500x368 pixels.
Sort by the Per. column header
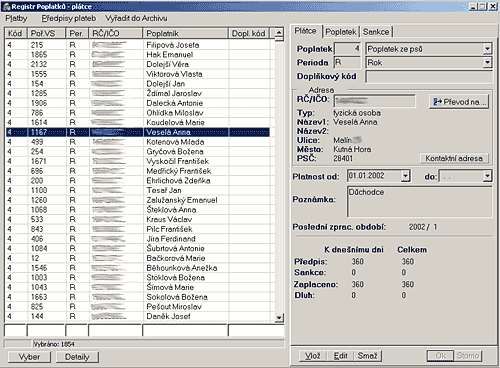(x=77, y=33)
